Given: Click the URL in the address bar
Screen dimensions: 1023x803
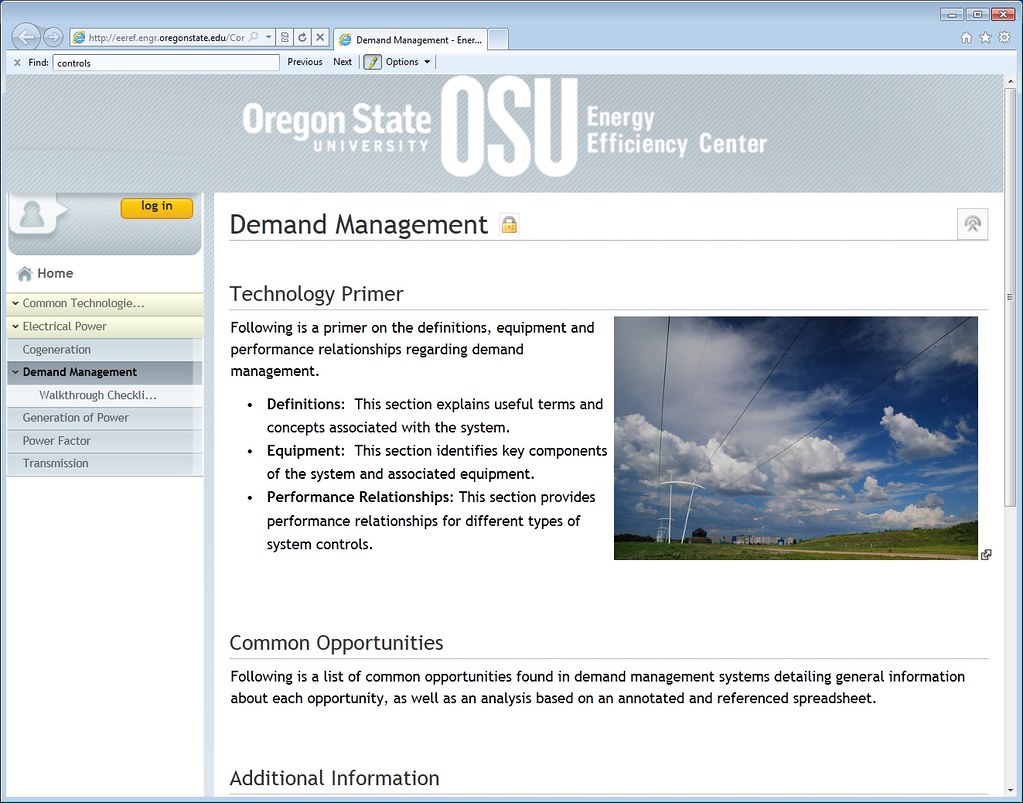Looking at the screenshot, I should [x=166, y=38].
